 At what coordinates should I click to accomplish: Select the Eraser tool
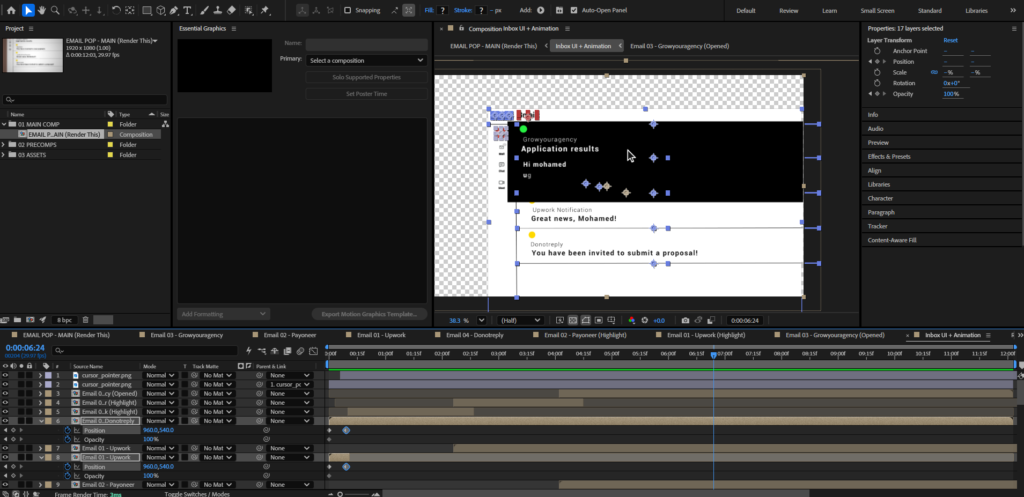(231, 10)
